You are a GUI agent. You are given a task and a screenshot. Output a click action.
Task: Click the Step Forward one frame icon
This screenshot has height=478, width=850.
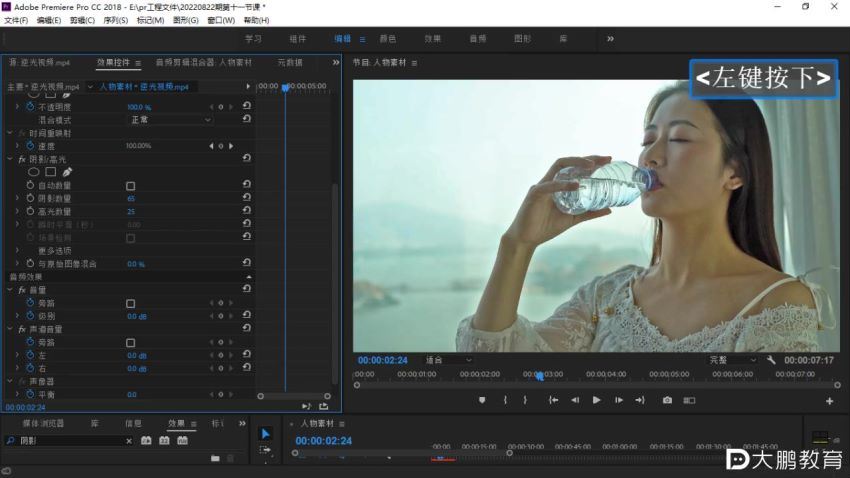click(619, 400)
